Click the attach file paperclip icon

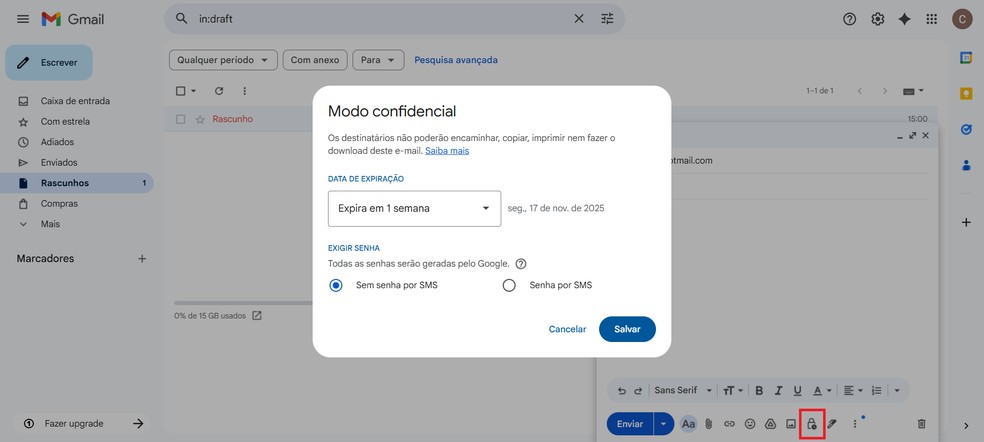click(x=708, y=424)
